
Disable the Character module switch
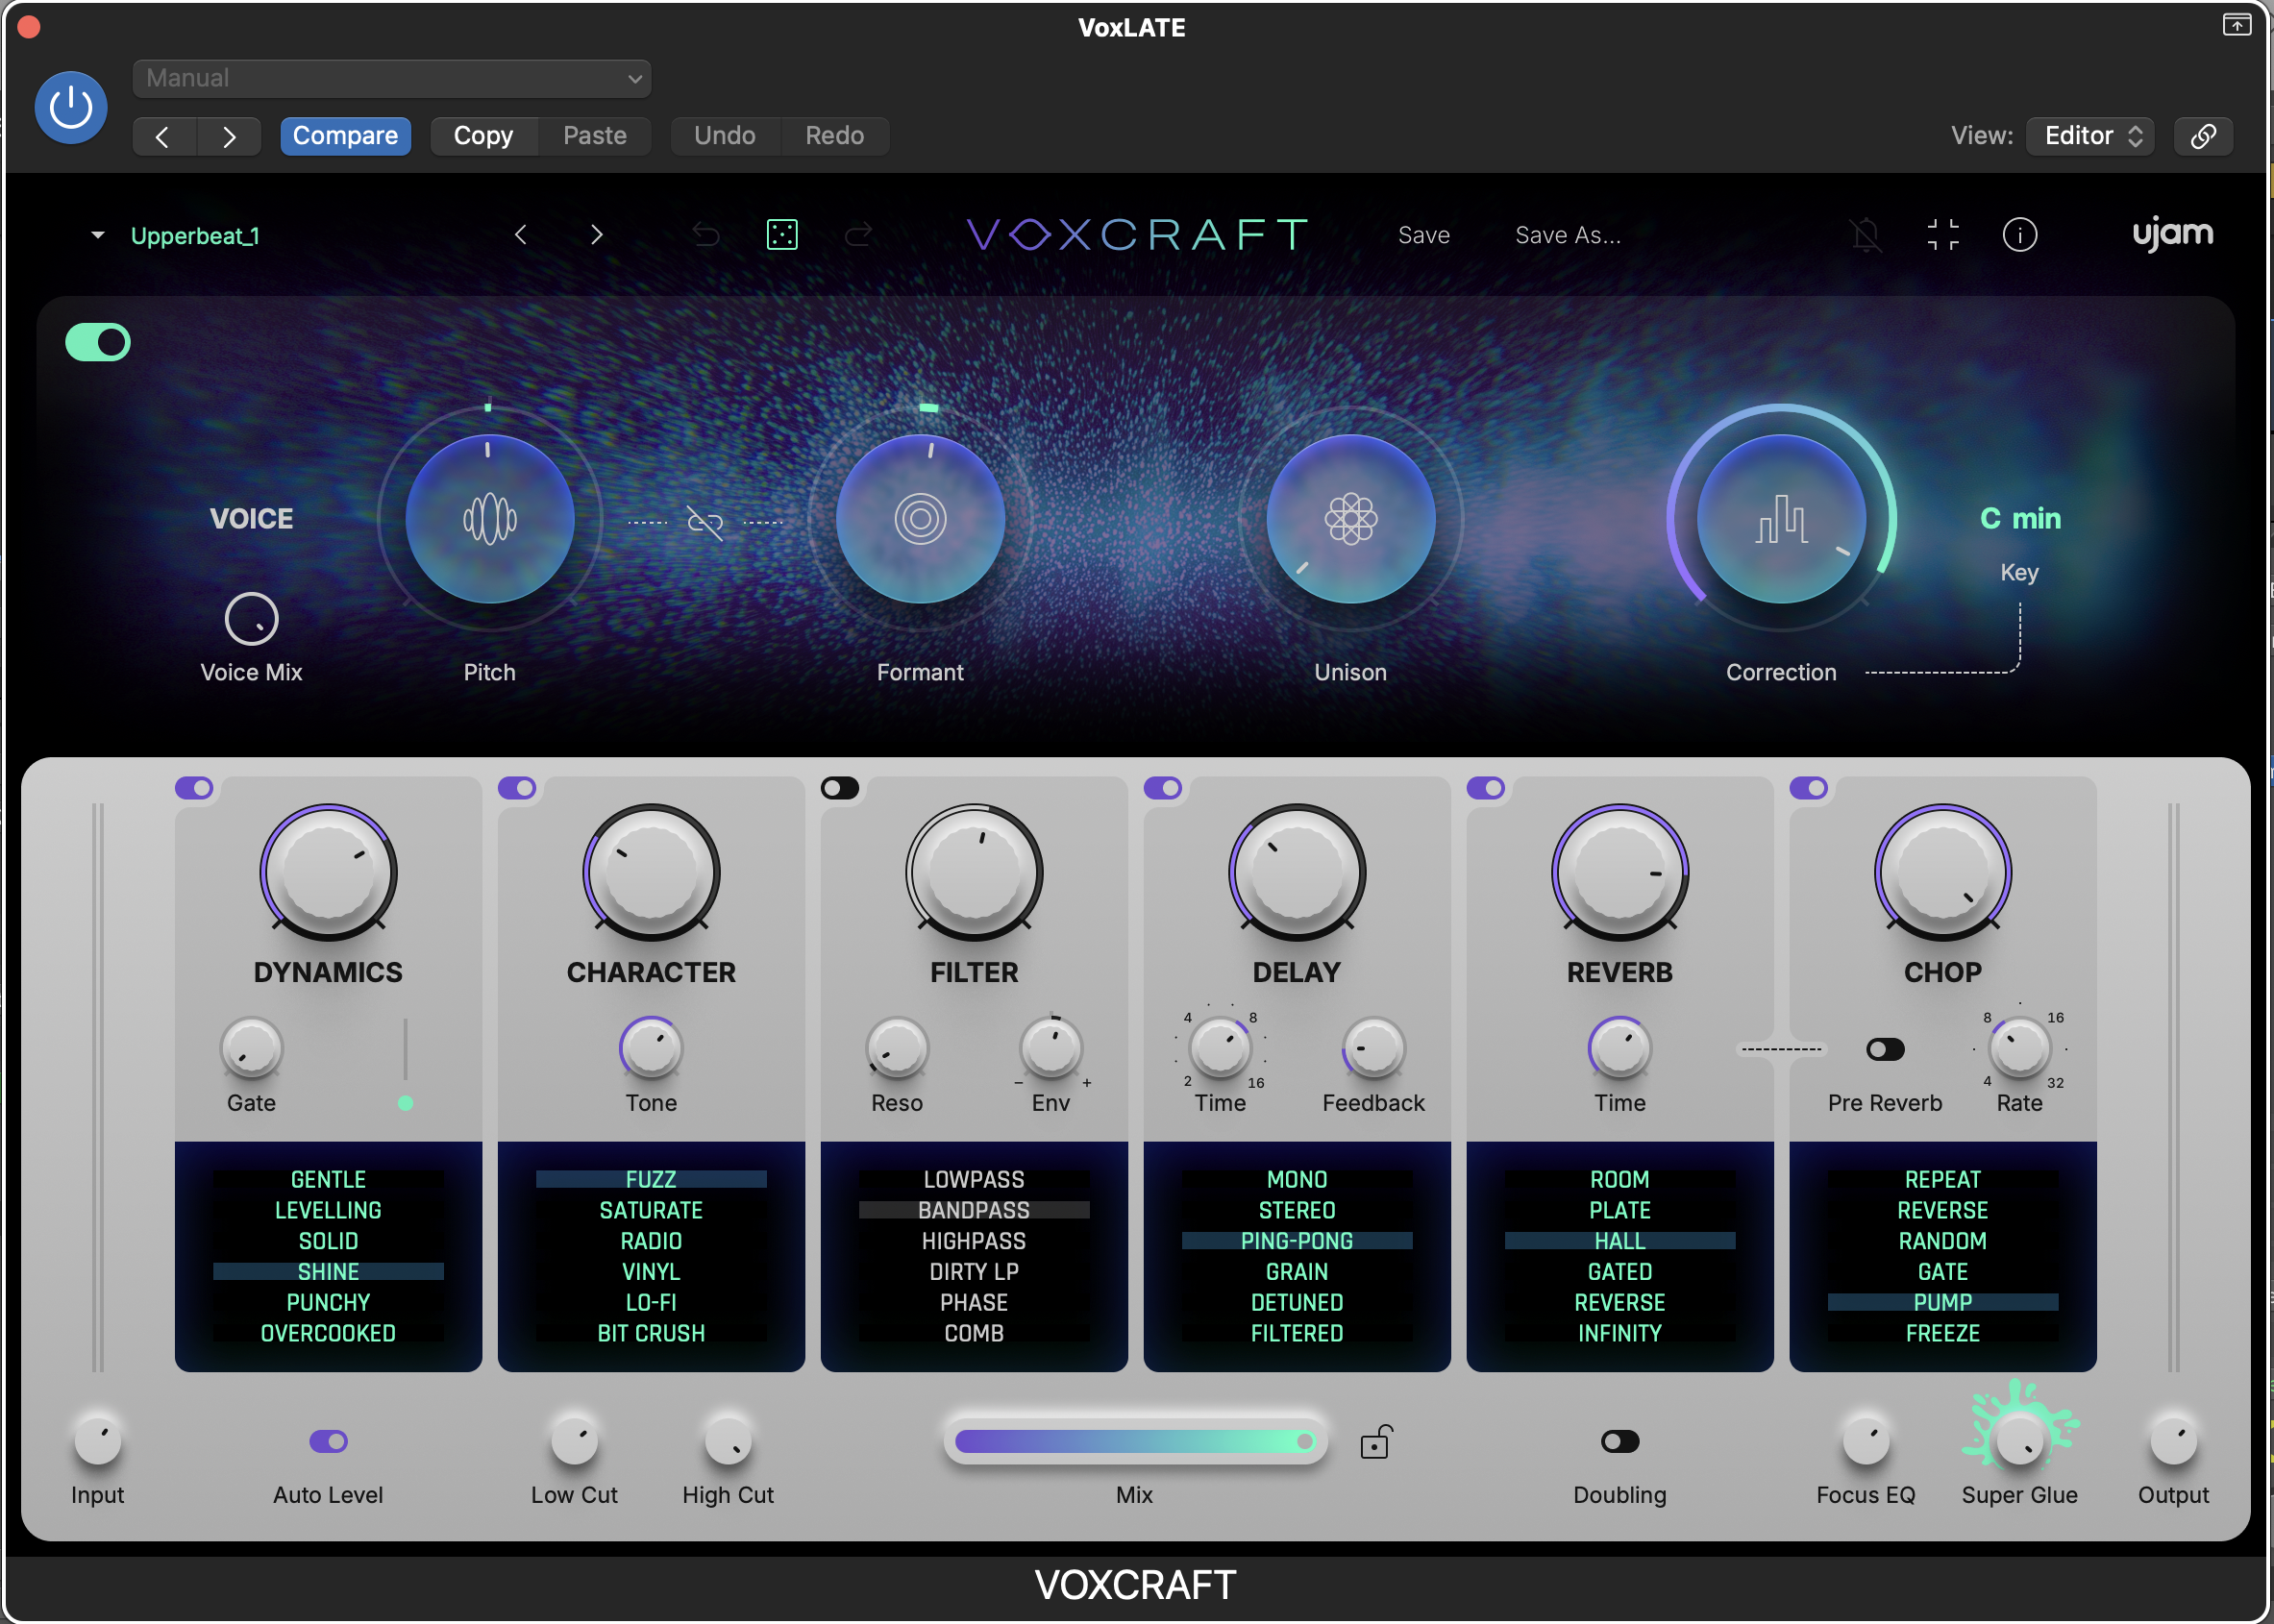pyautogui.click(x=517, y=788)
